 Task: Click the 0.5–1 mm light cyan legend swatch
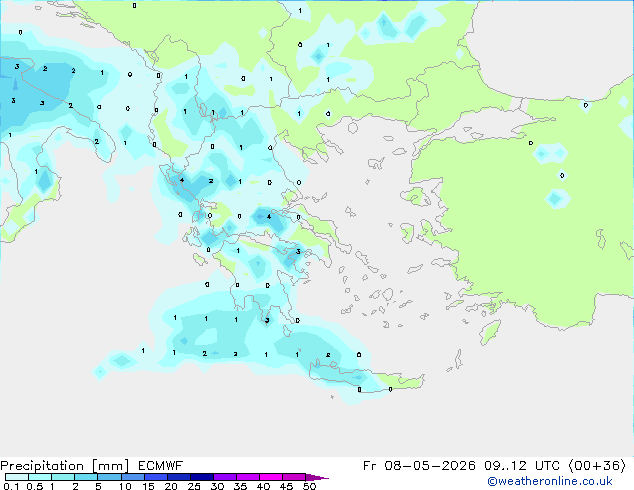[x=40, y=477]
